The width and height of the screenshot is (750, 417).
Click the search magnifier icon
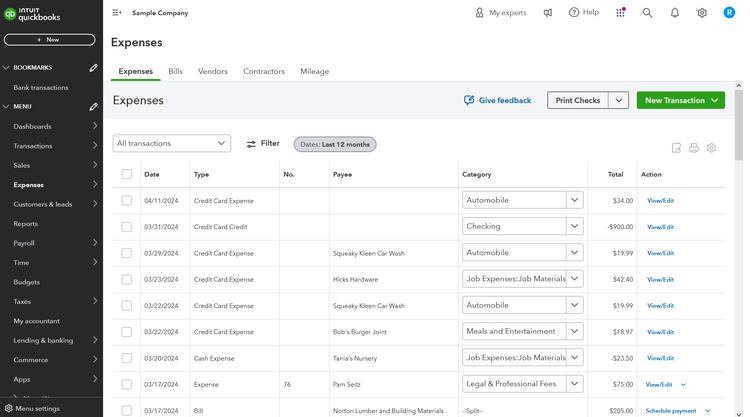647,12
